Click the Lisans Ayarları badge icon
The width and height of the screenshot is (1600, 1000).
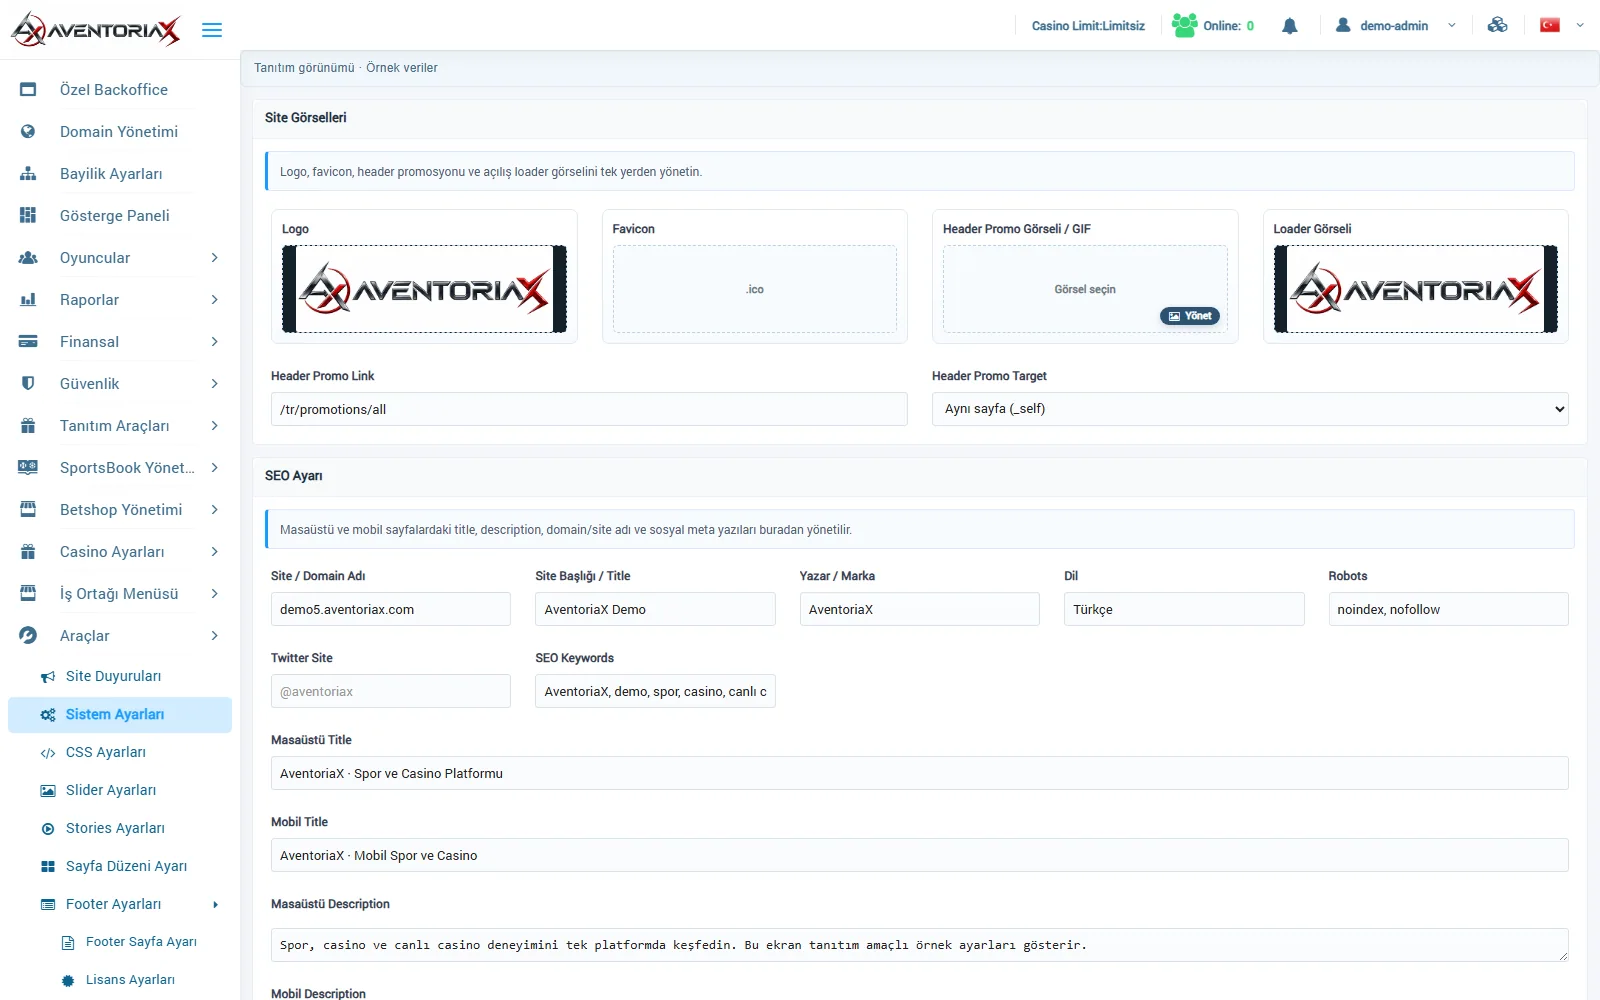(x=68, y=981)
